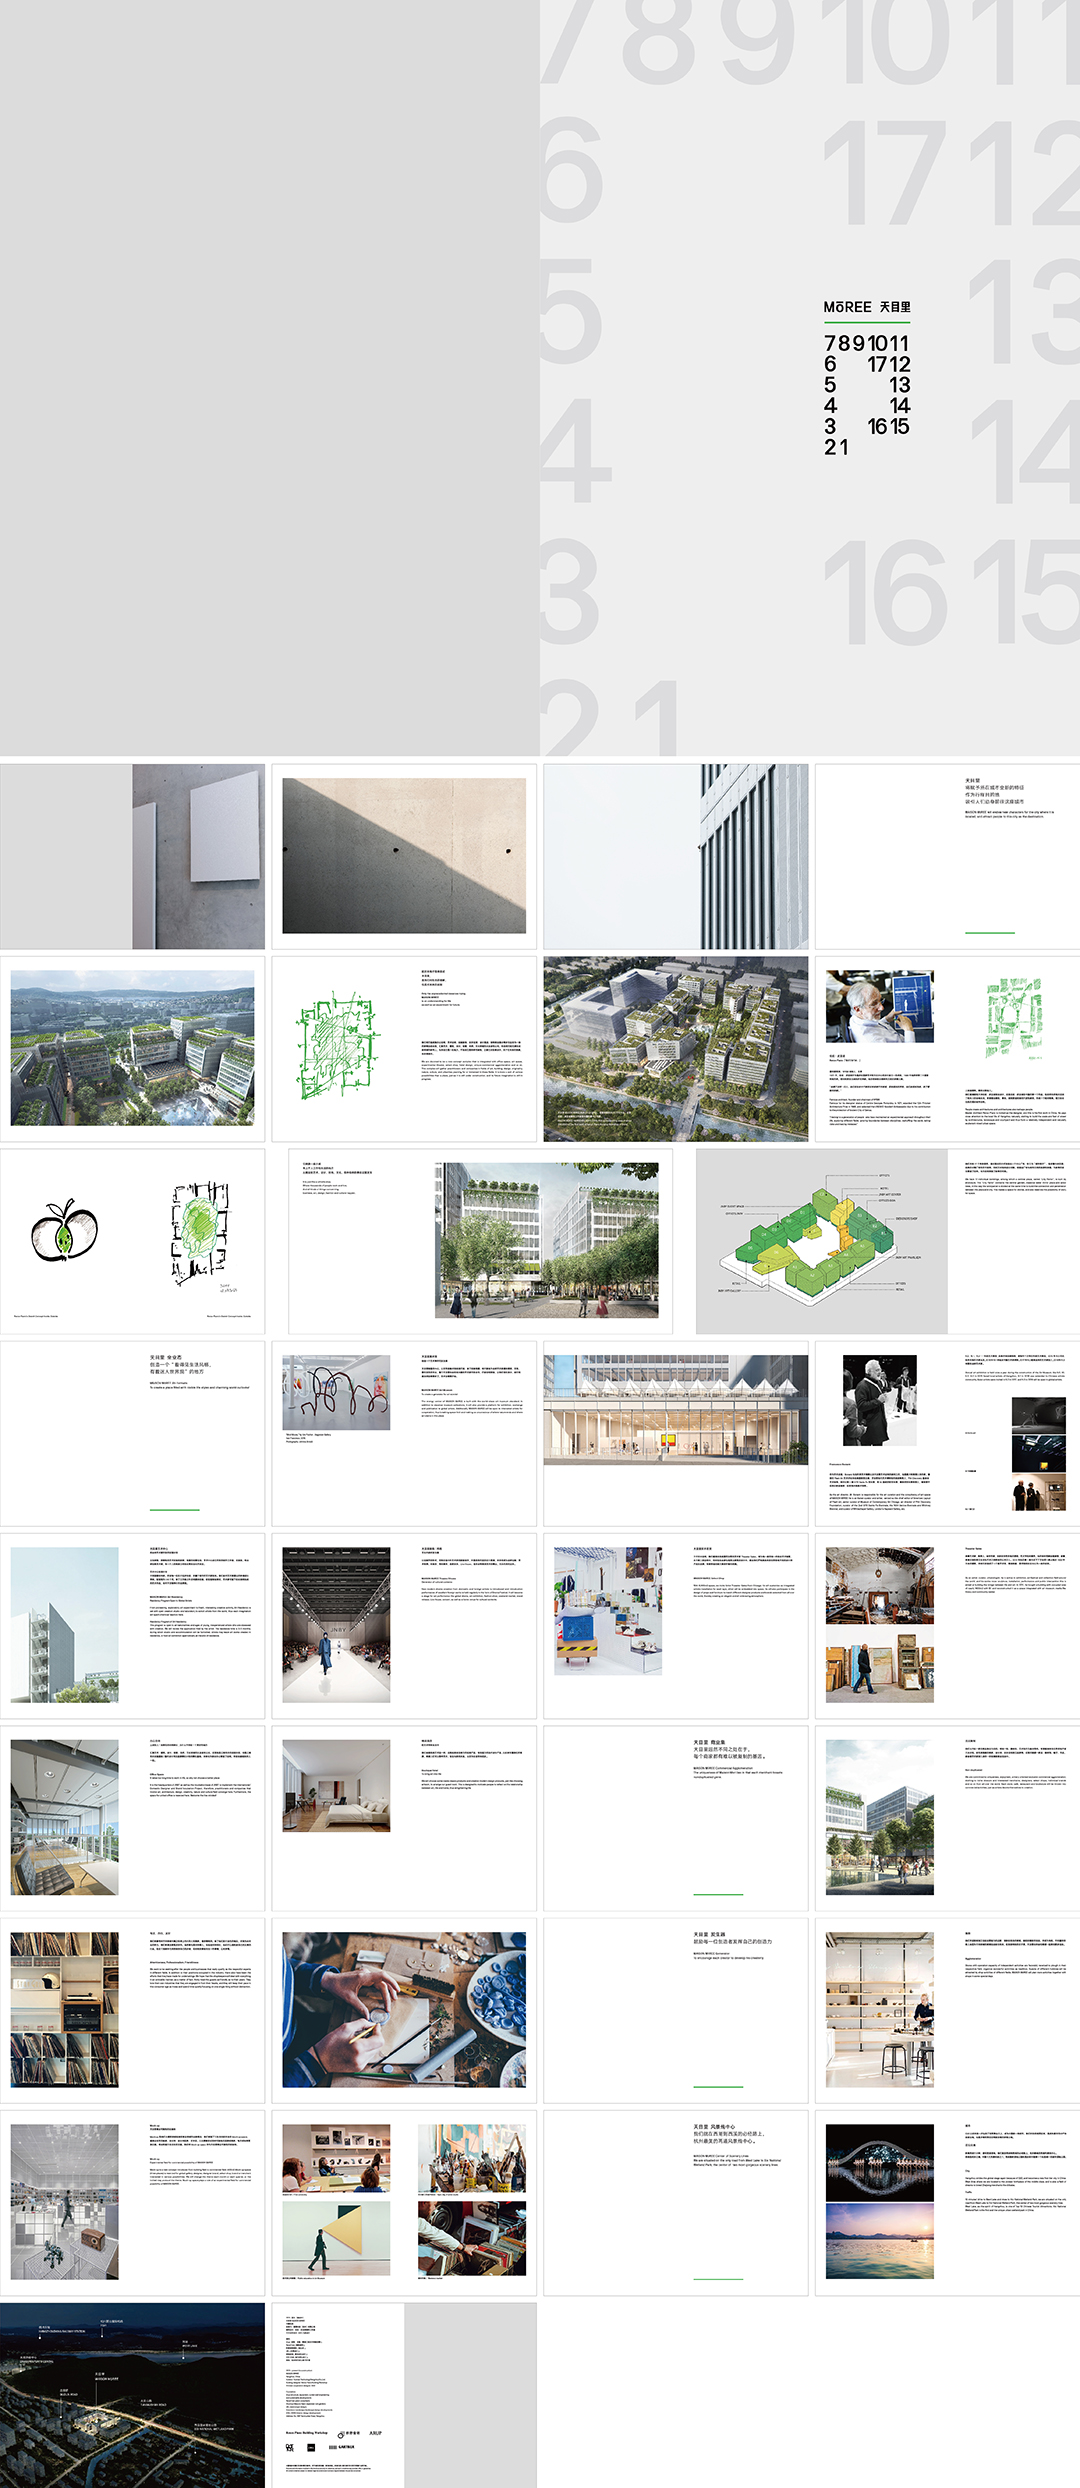The height and width of the screenshot is (2488, 1080).
Task: Click the MOREE 天目里 logo on the cover
Action: [866, 307]
